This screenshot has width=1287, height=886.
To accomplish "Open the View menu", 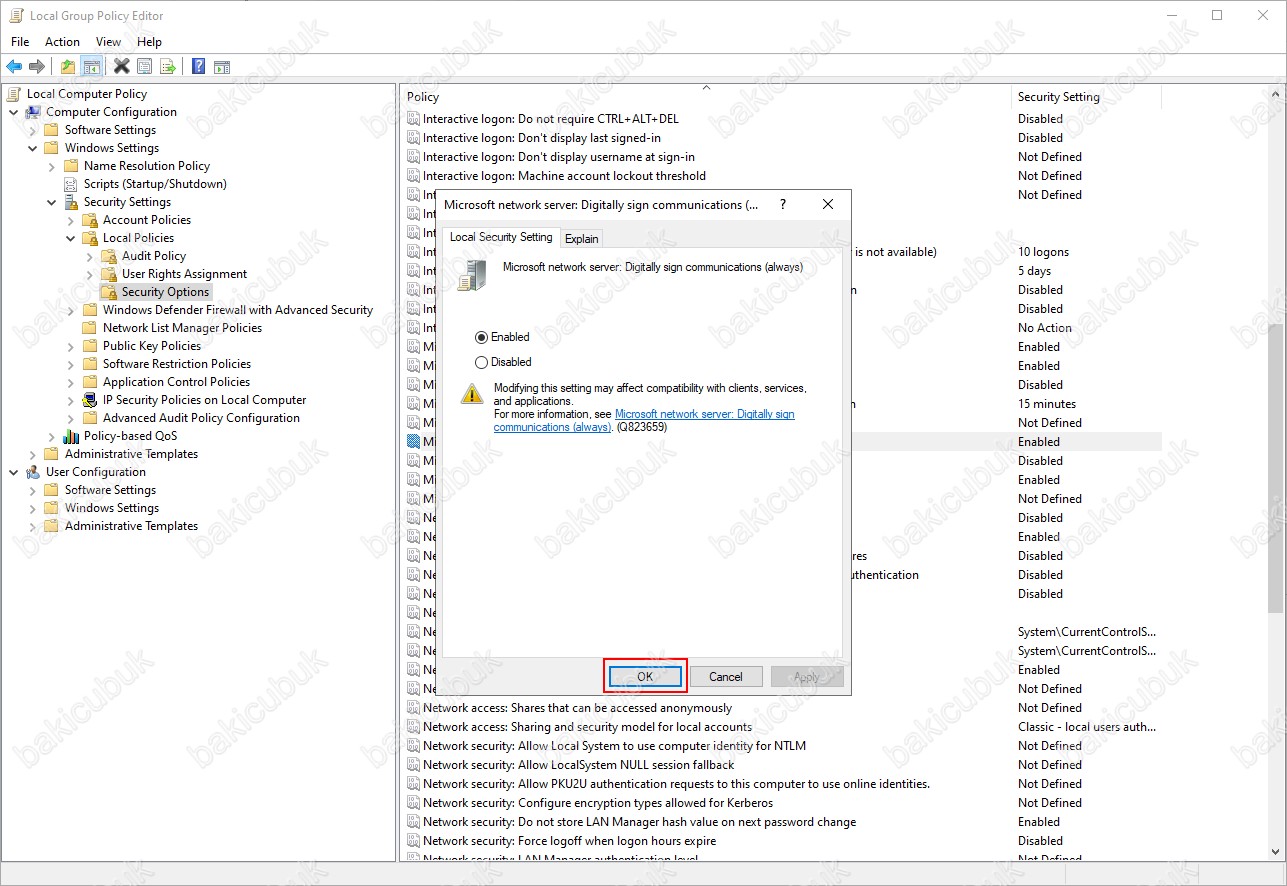I will pyautogui.click(x=108, y=42).
